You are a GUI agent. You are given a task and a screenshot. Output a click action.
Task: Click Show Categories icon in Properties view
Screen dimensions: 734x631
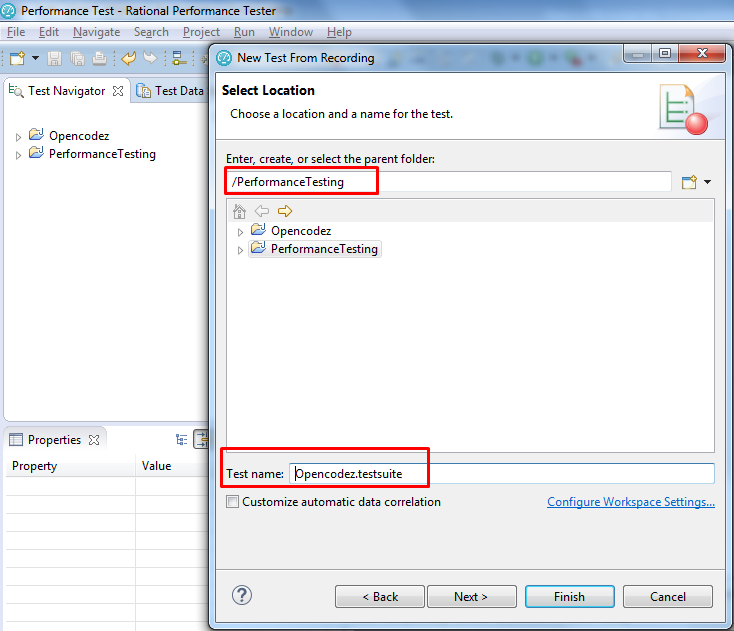pyautogui.click(x=182, y=440)
